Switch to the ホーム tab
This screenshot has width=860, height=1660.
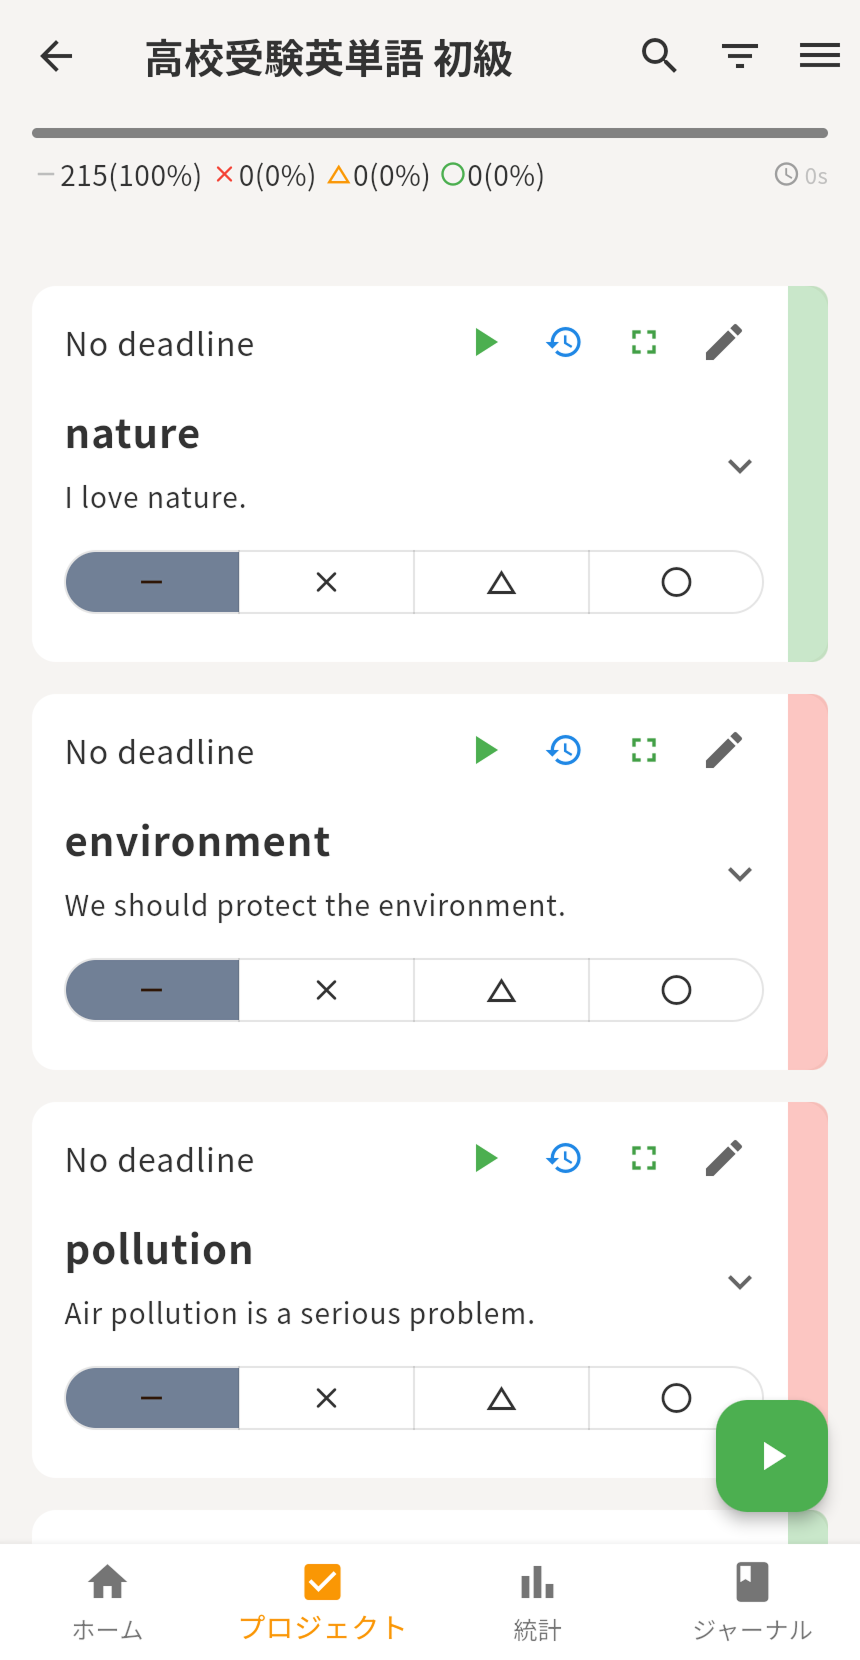tap(107, 1601)
